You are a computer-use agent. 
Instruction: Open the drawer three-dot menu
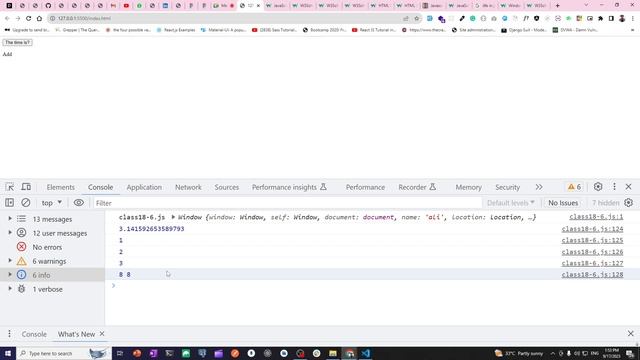click(x=9, y=334)
